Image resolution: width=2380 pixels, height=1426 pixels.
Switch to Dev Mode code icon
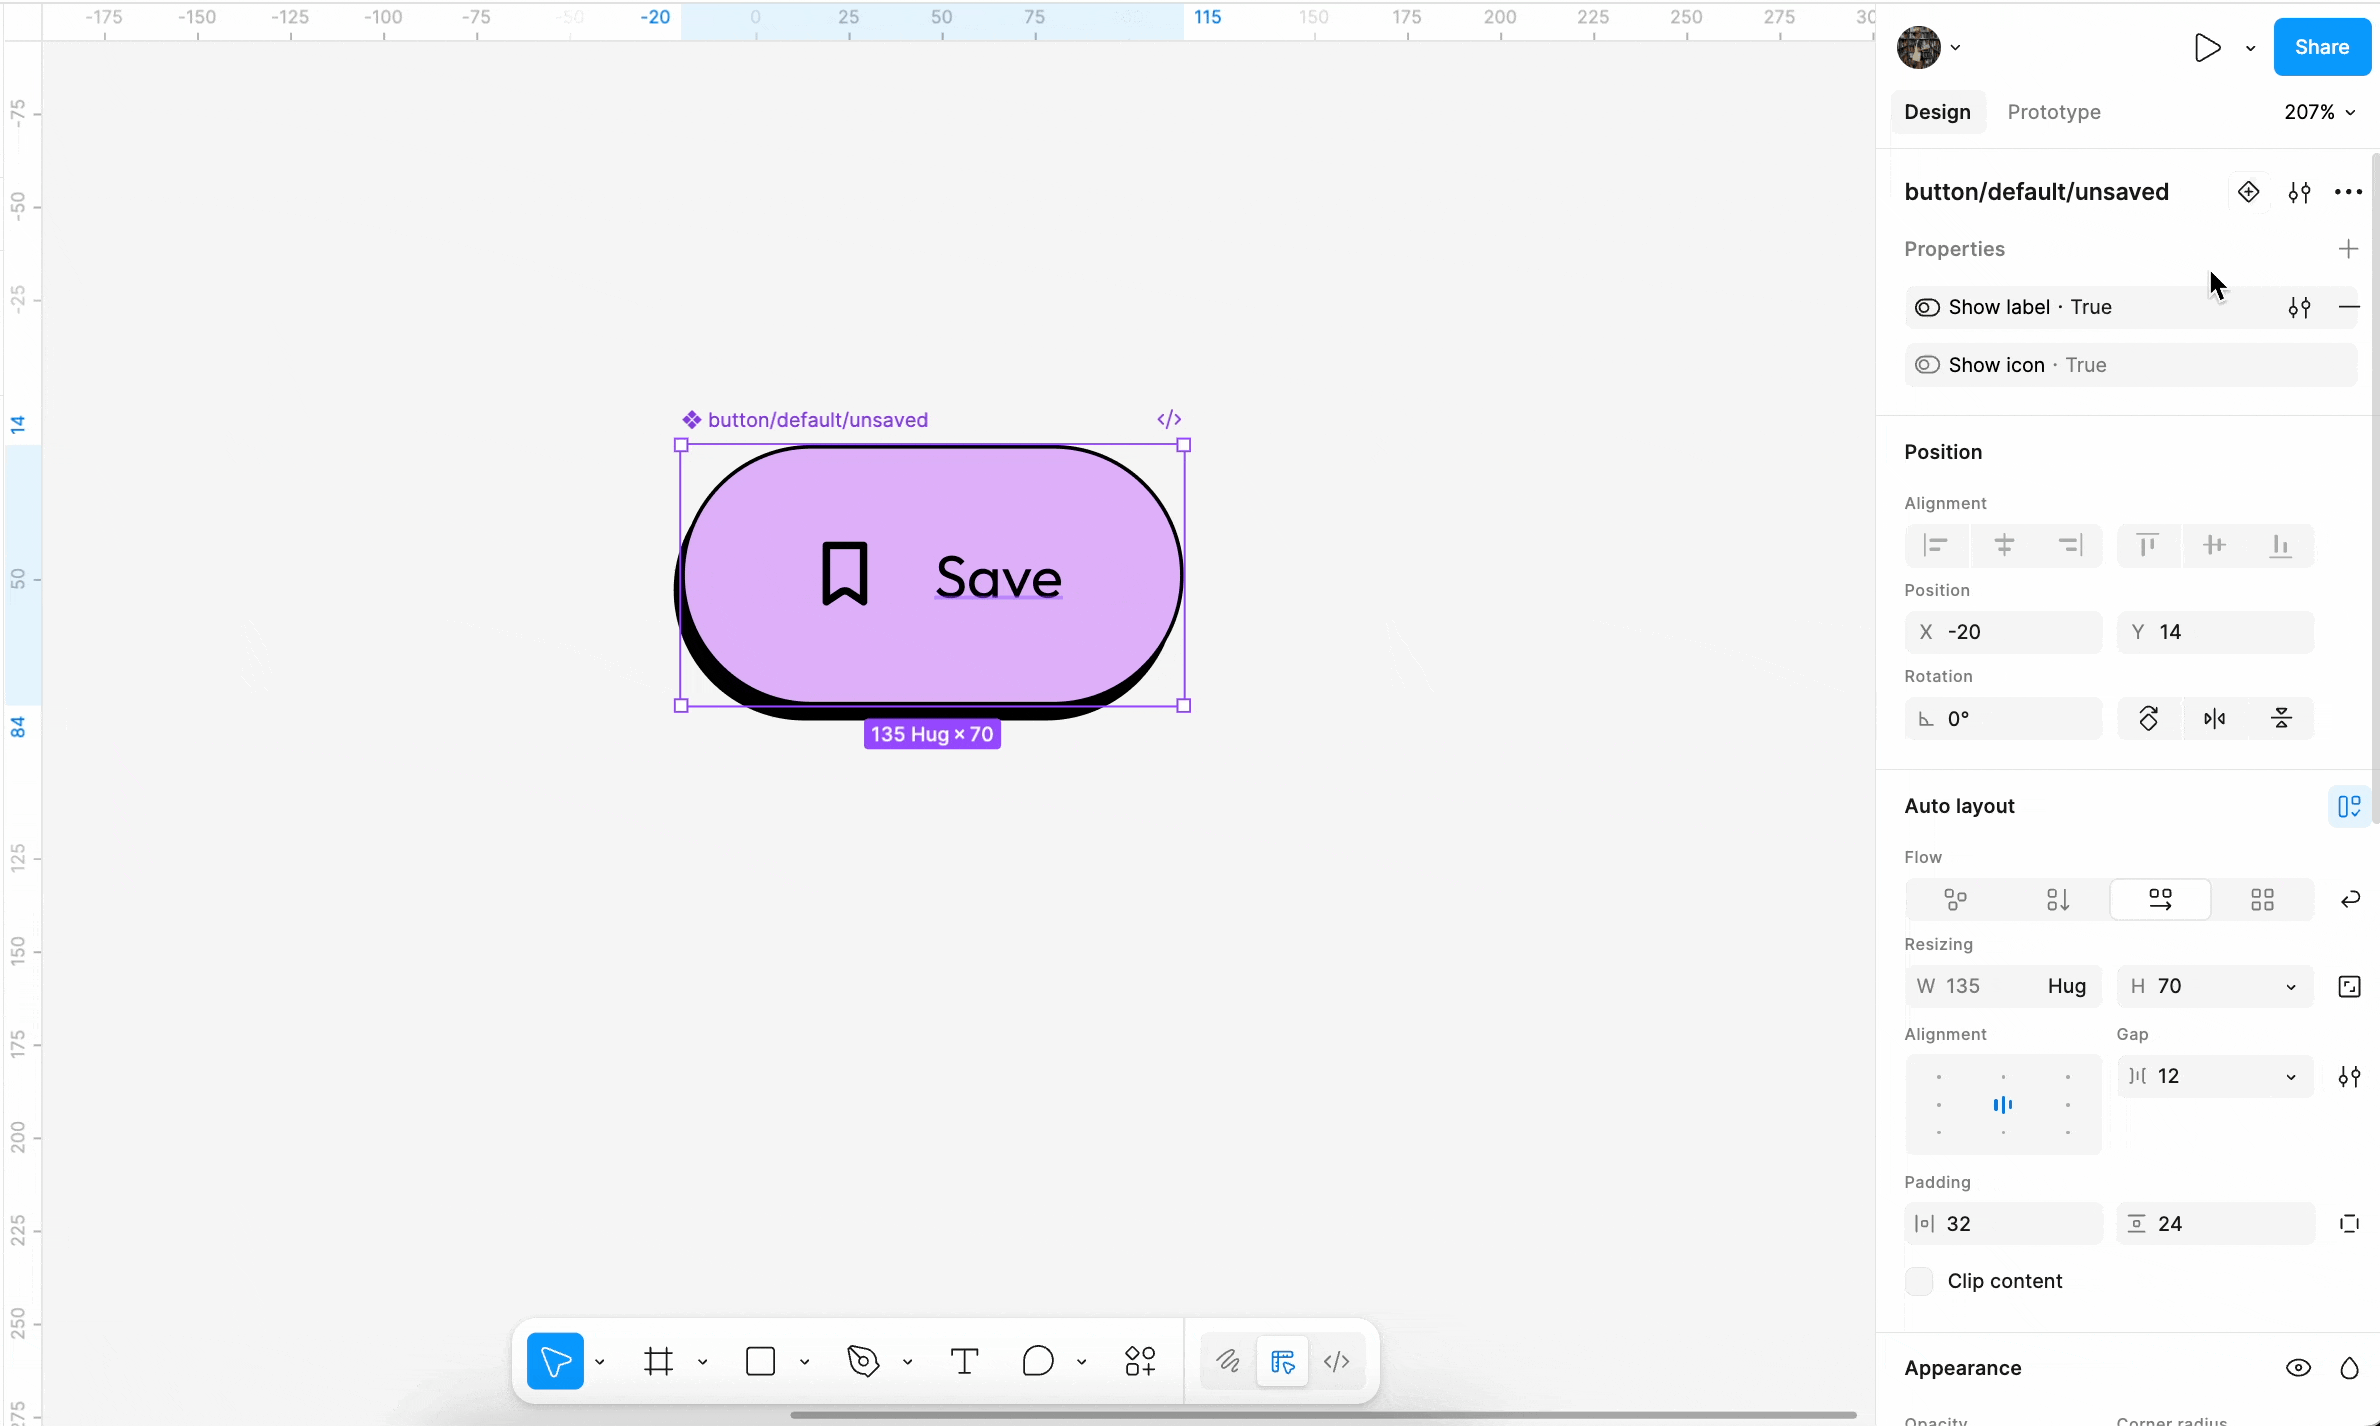pos(1336,1361)
